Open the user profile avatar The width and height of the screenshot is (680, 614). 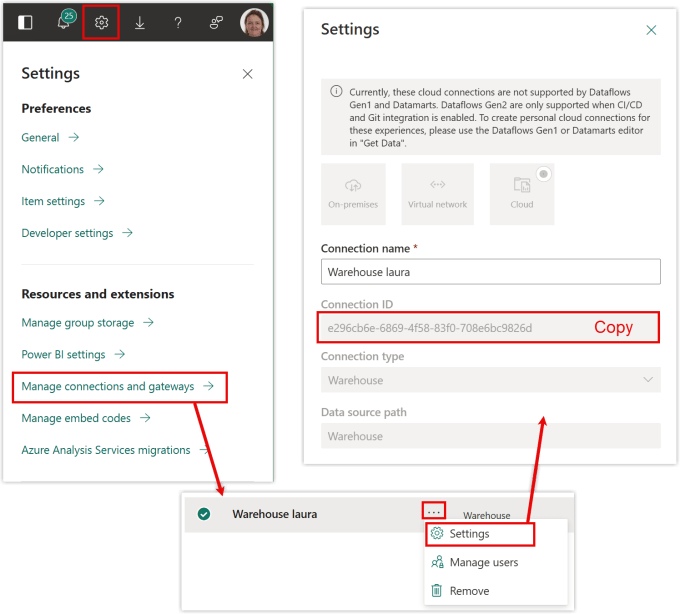click(x=254, y=22)
